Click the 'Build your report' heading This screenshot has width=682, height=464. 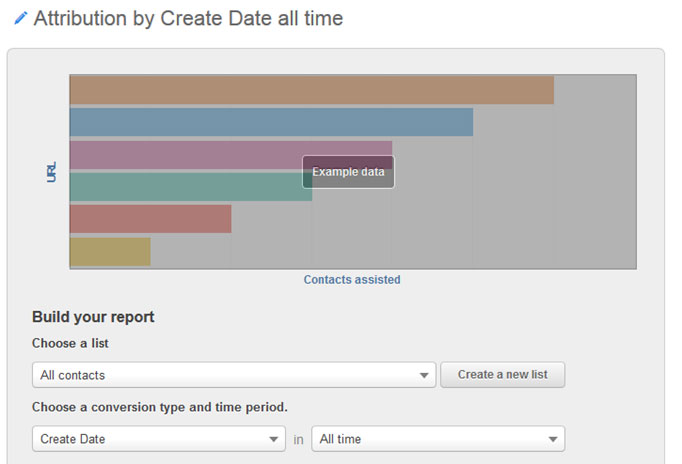[x=93, y=318]
